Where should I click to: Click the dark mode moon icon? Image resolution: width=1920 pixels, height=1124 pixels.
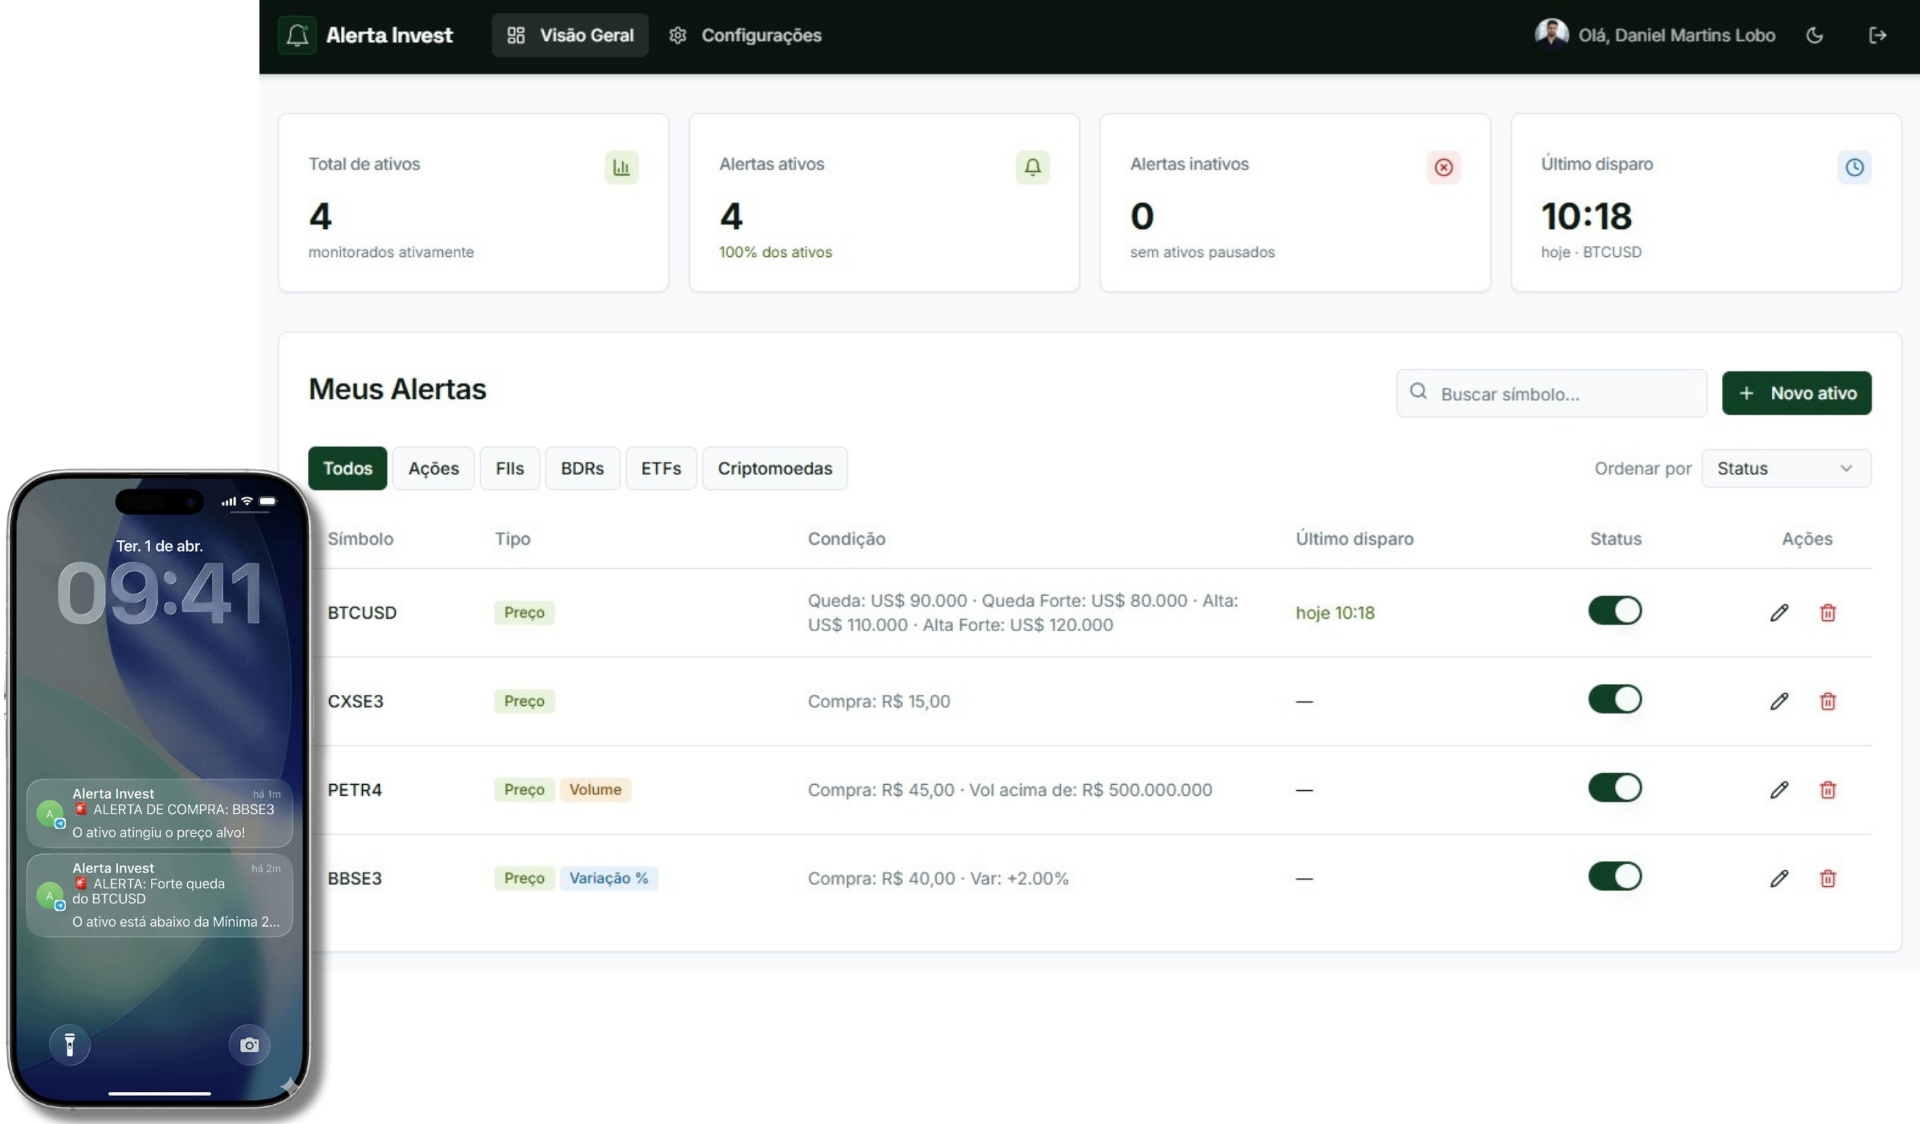pyautogui.click(x=1815, y=36)
